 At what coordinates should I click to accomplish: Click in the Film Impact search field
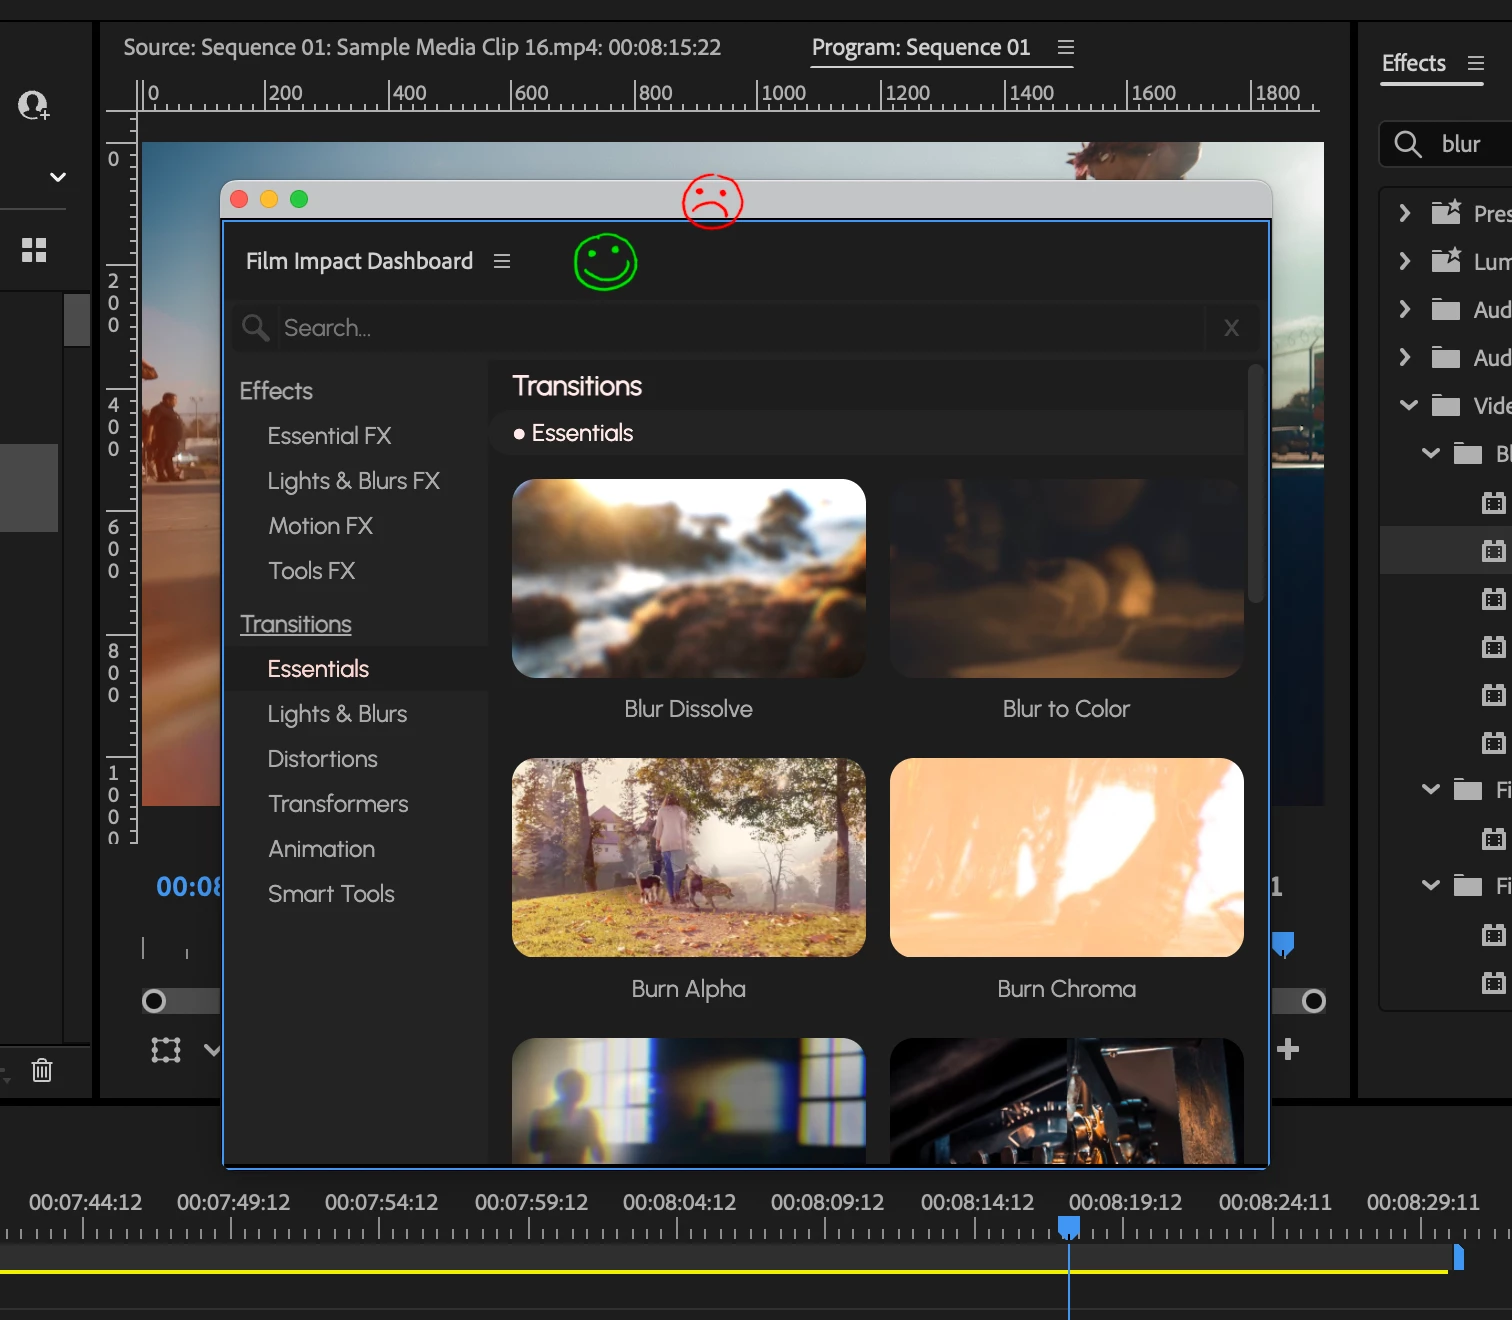coord(740,328)
